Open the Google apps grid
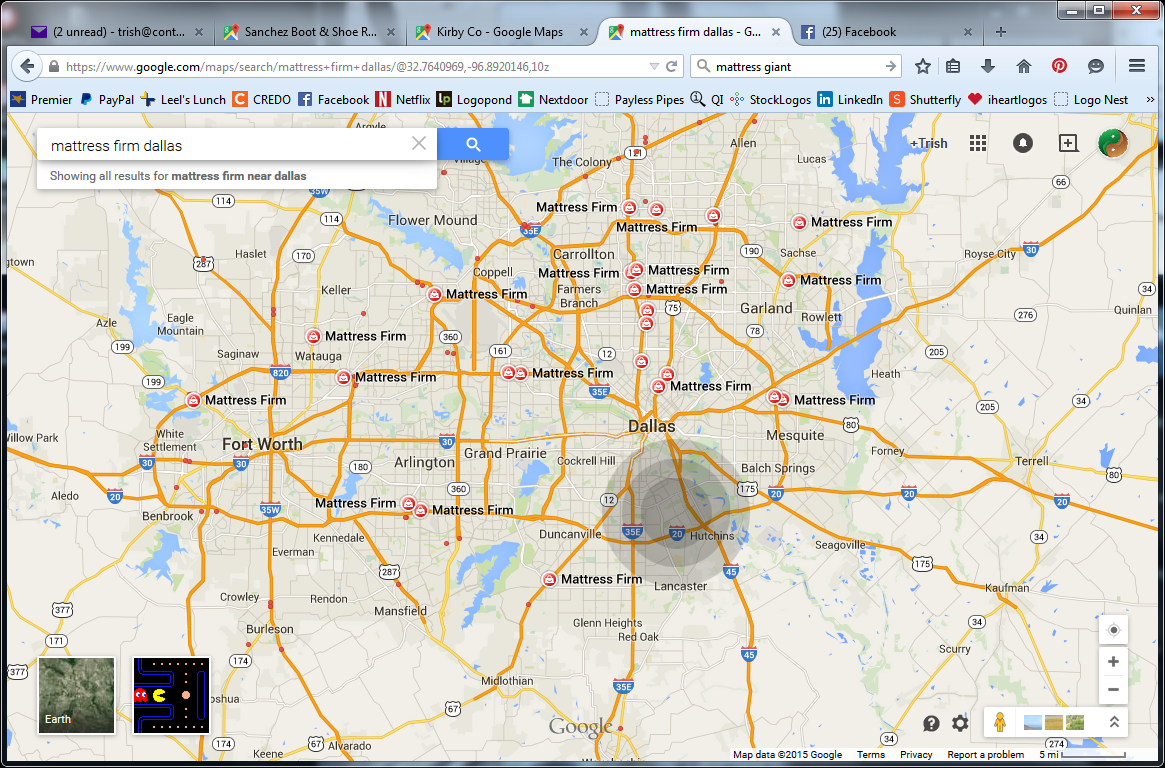Image resolution: width=1165 pixels, height=768 pixels. (x=978, y=143)
